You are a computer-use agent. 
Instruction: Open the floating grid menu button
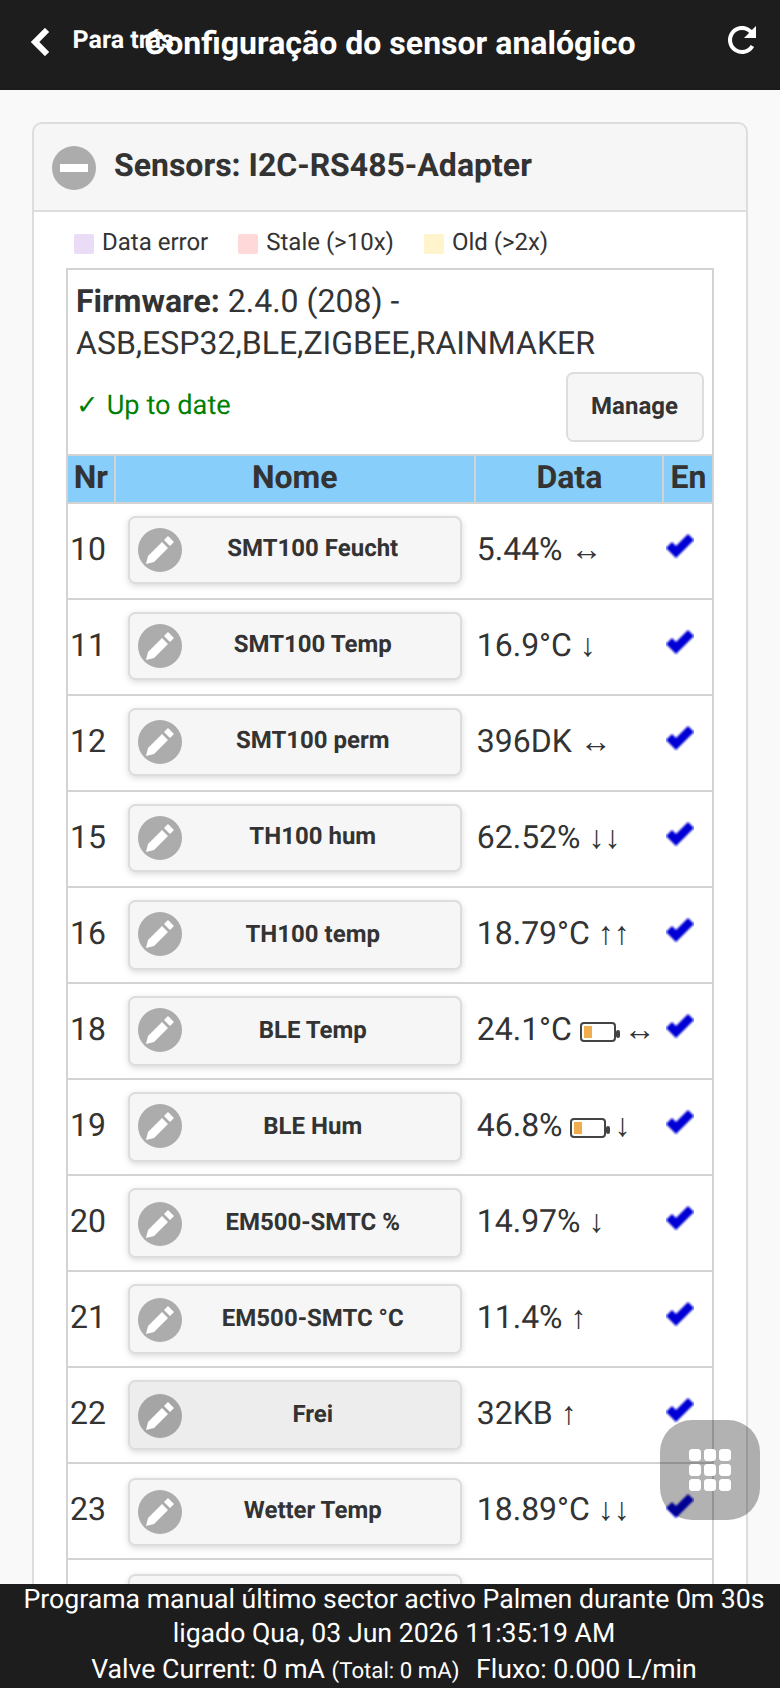click(x=710, y=1470)
